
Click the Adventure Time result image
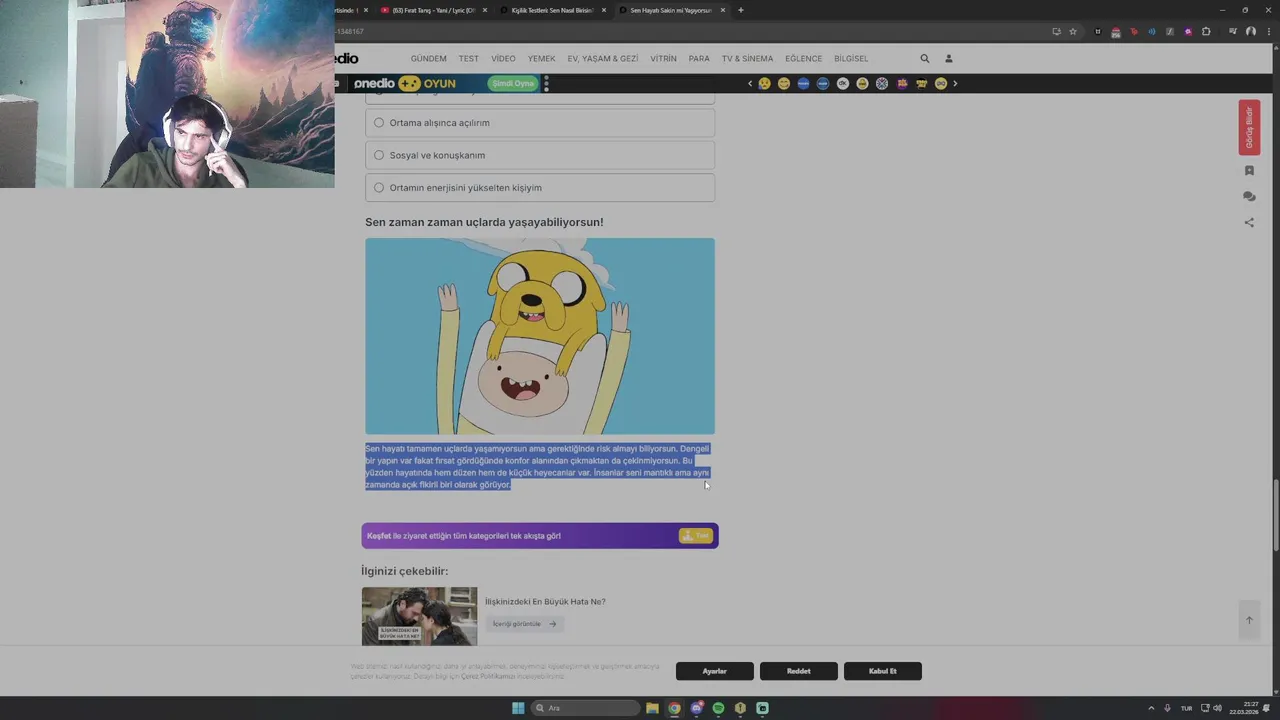click(x=540, y=336)
